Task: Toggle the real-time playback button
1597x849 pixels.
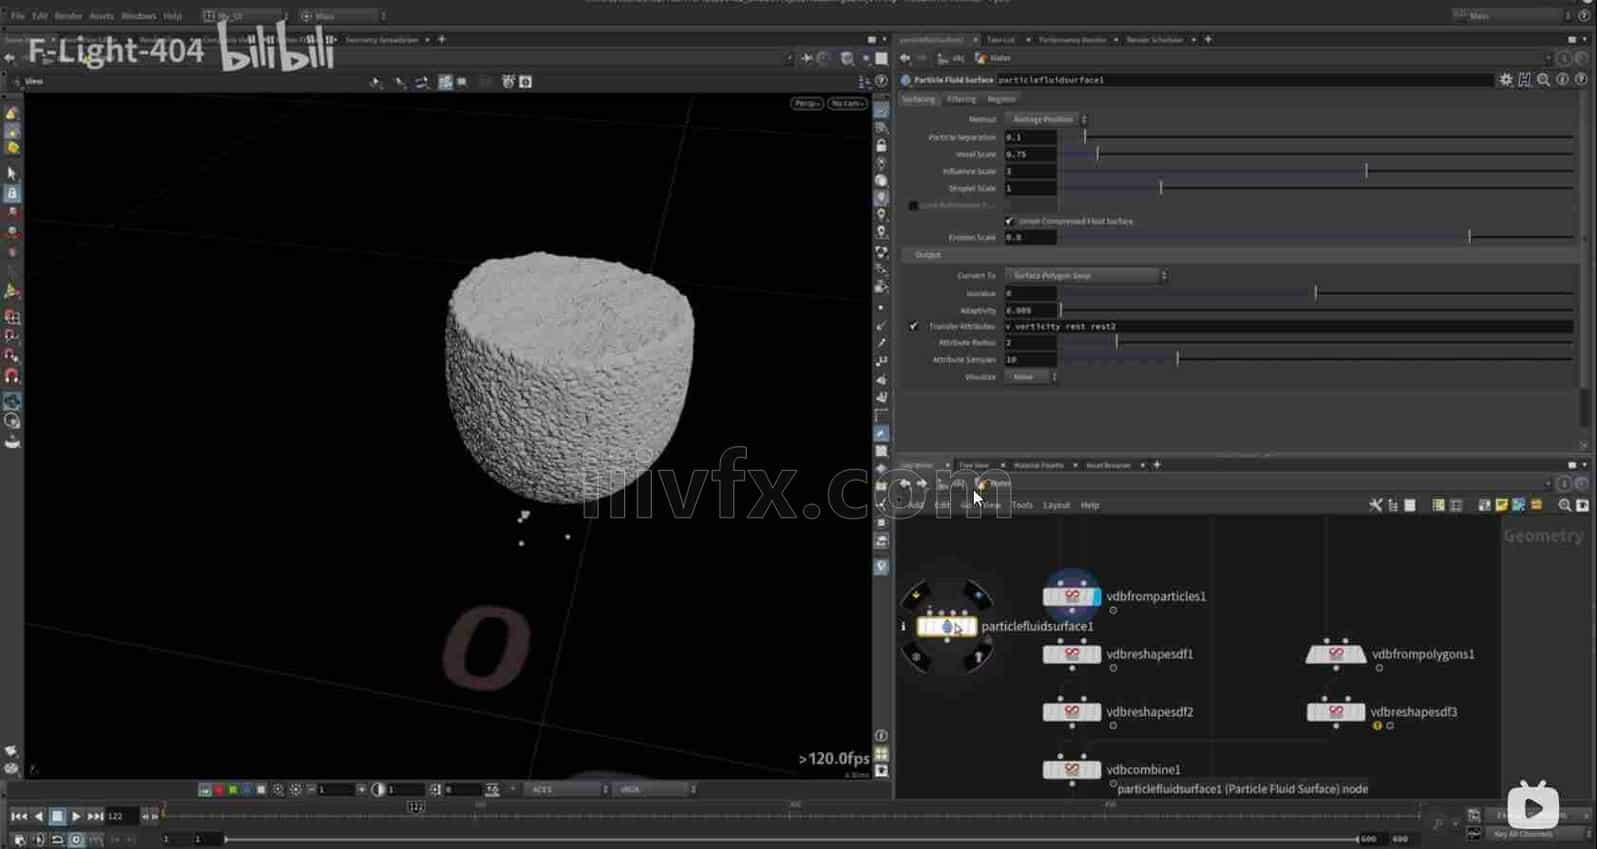Action: point(76,840)
